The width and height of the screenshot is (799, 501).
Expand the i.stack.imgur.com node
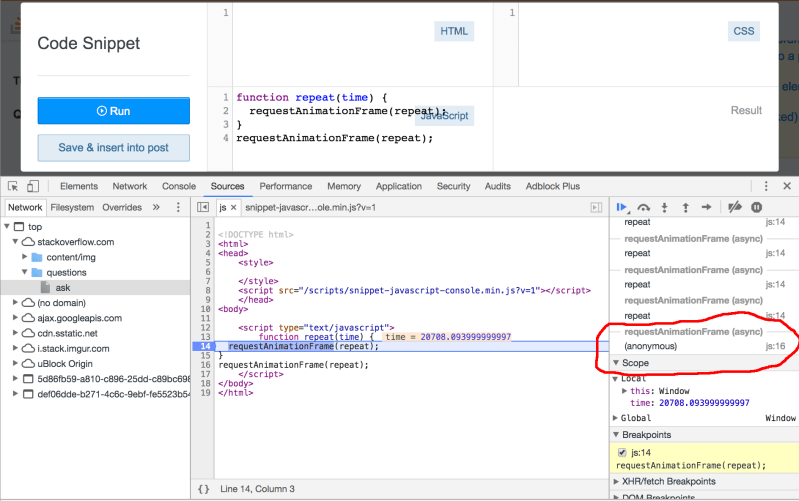(x=15, y=349)
